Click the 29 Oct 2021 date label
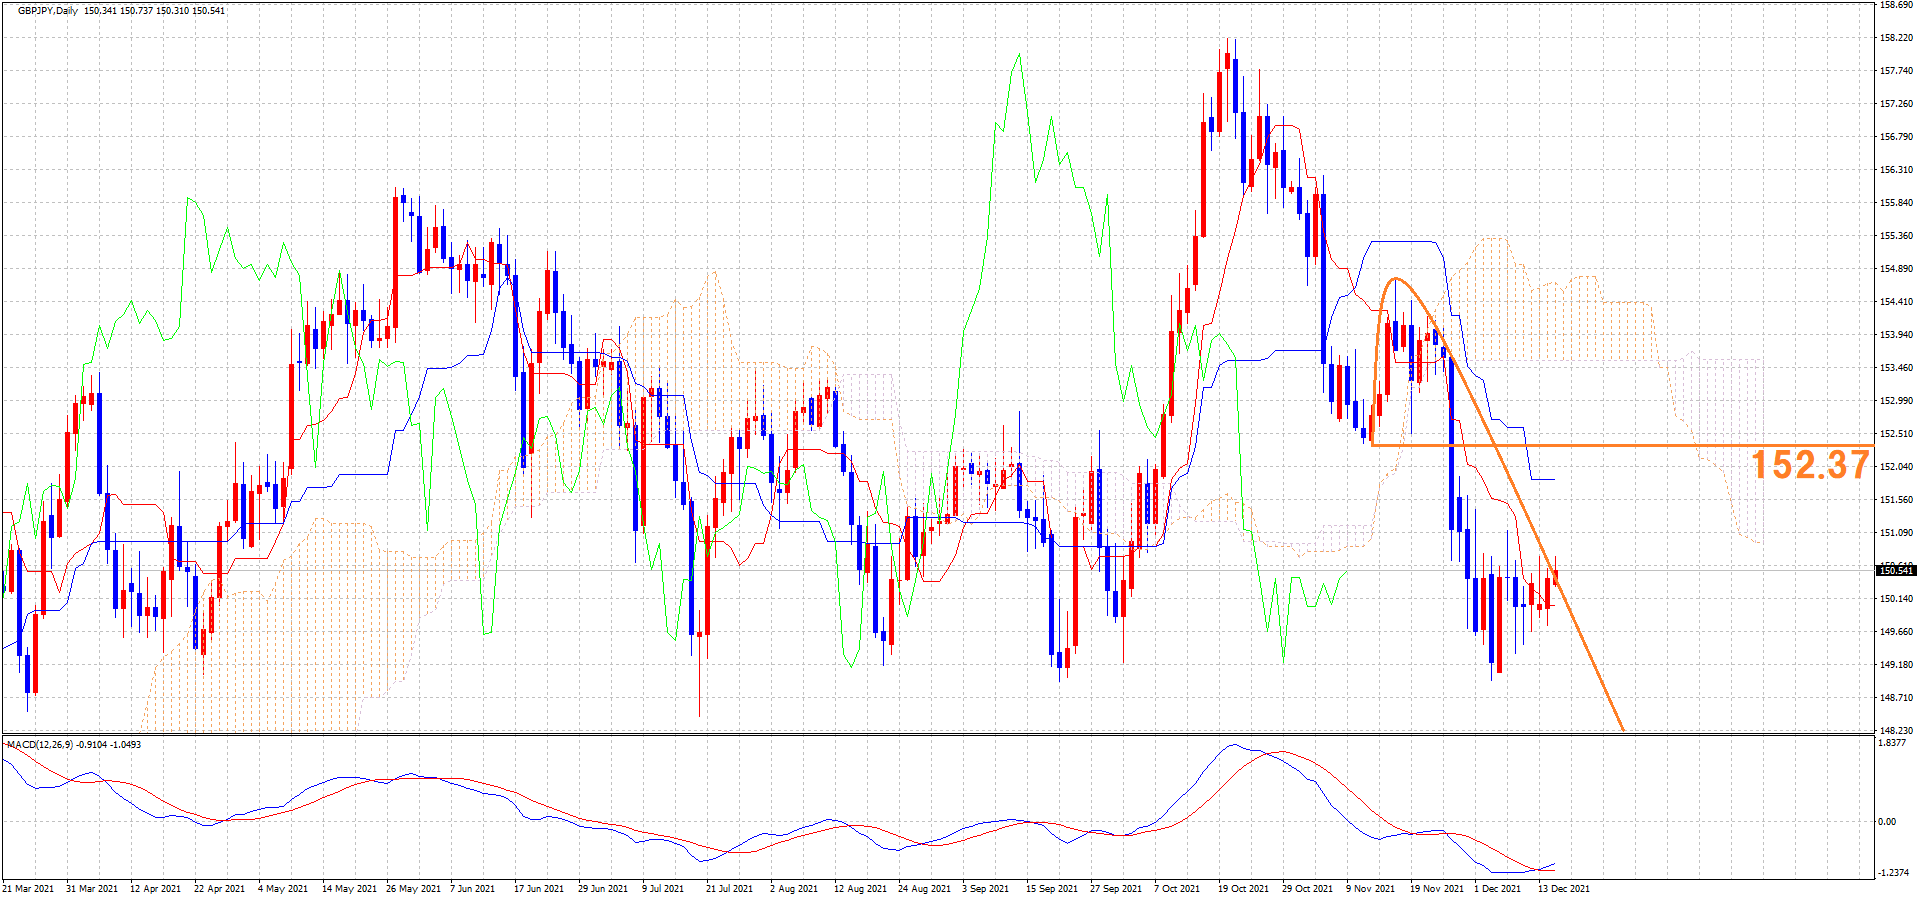Image resolution: width=1920 pixels, height=900 pixels. pos(1307,889)
